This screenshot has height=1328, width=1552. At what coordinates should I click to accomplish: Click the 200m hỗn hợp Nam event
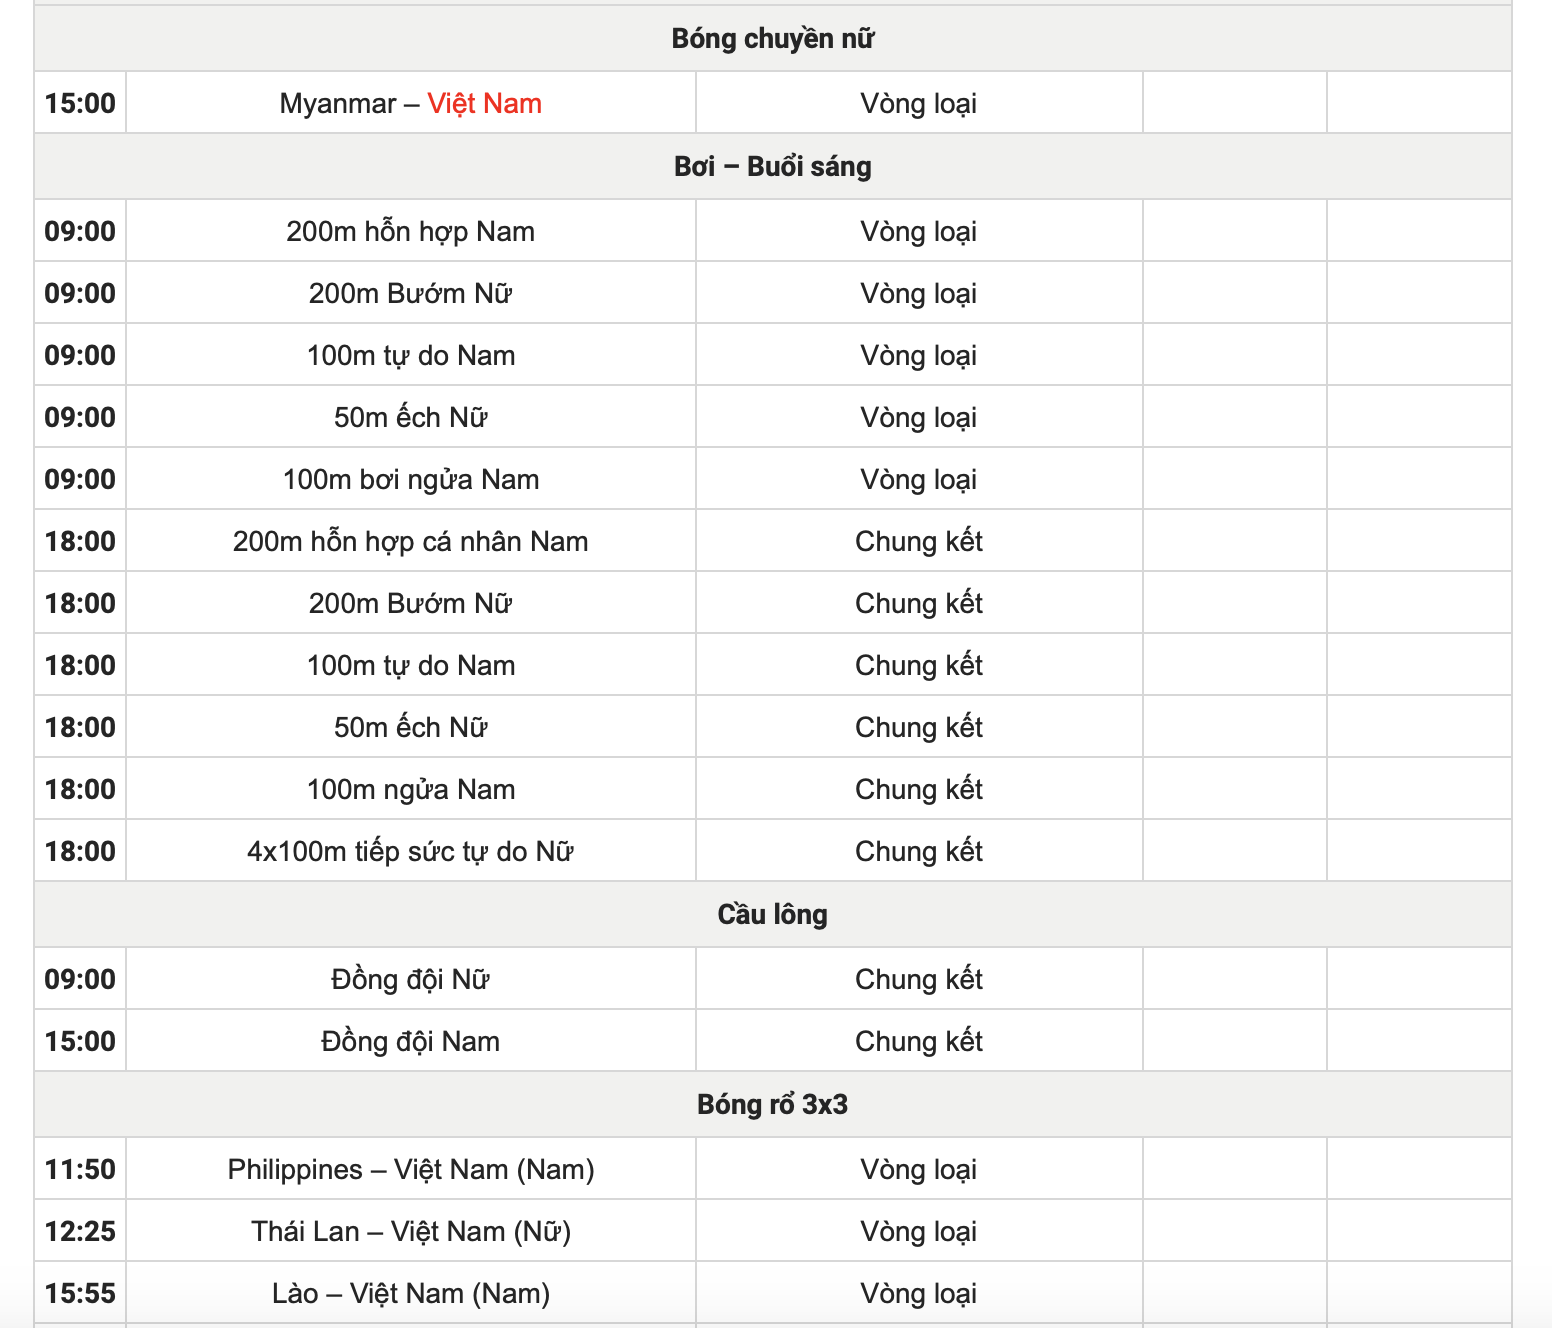coord(410,231)
